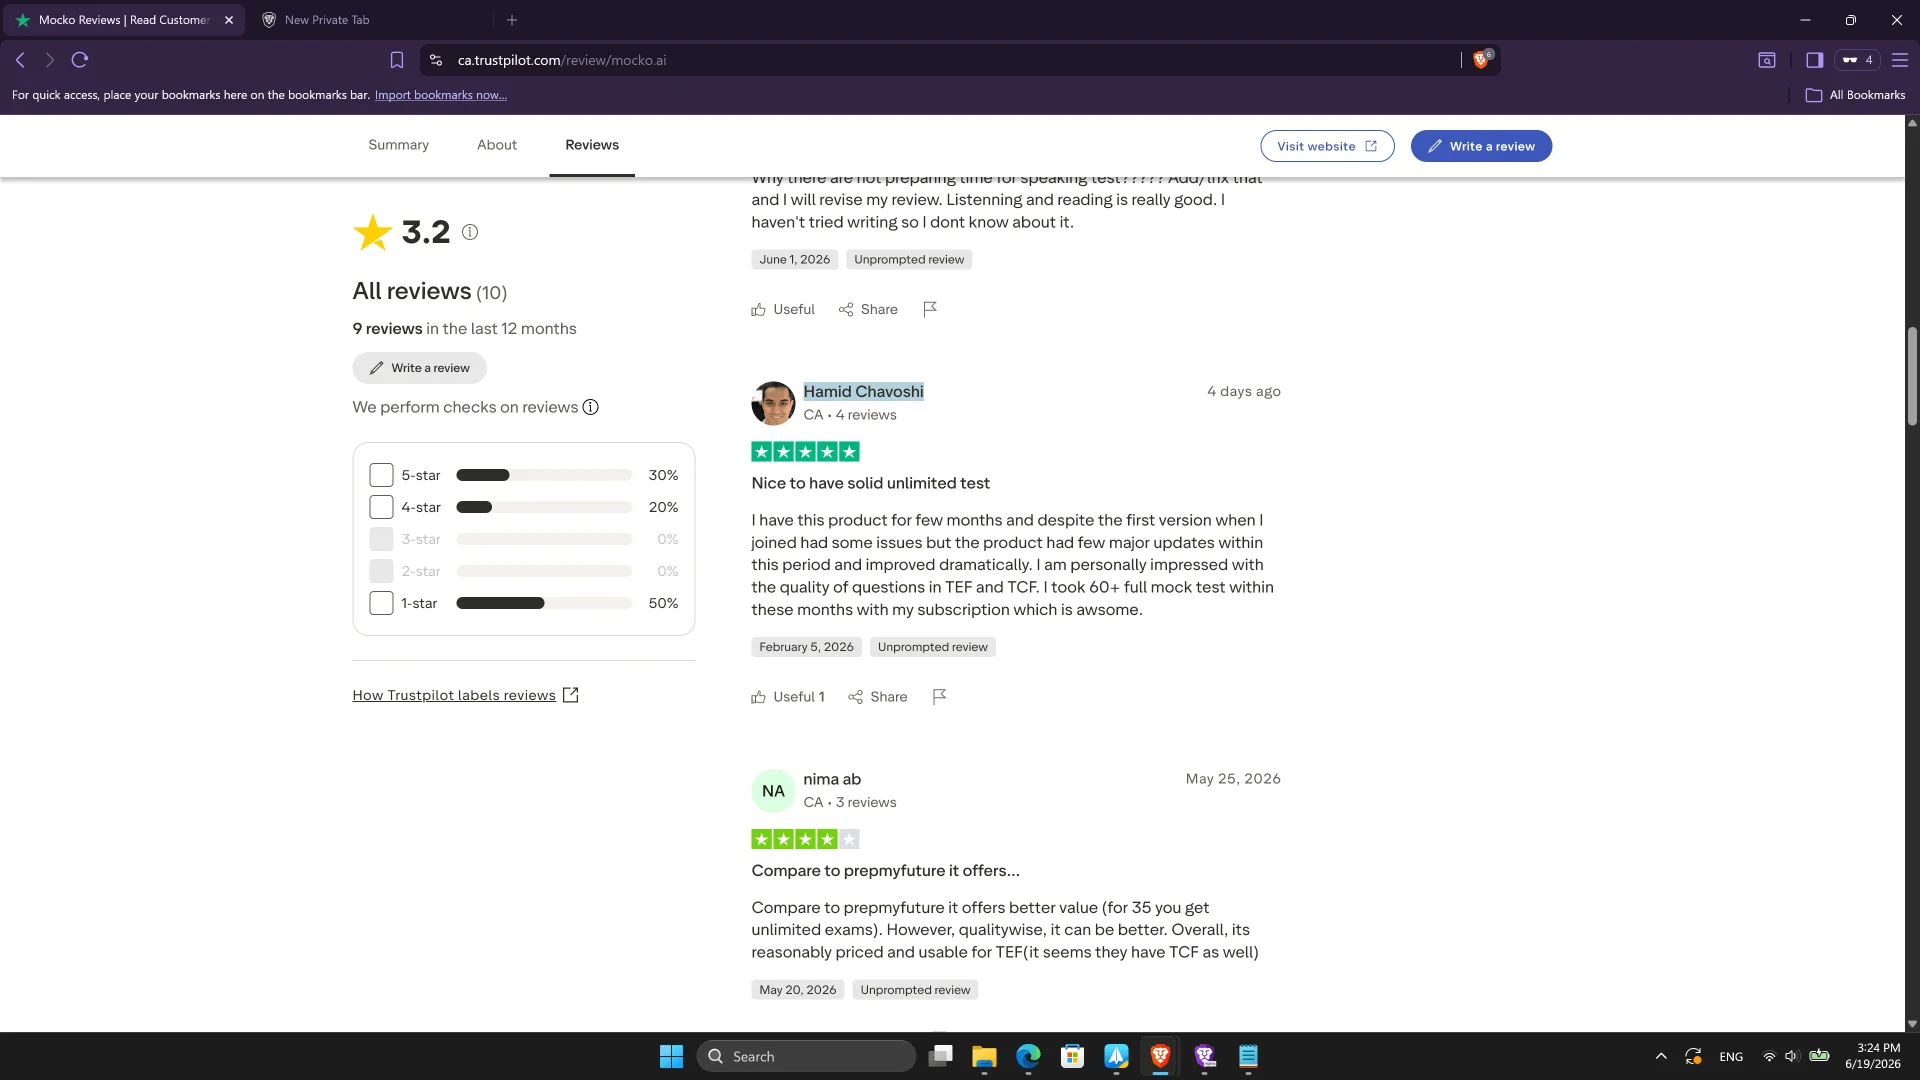This screenshot has width=1920, height=1080.
Task: Click the blue Write a review button
Action: [1481, 146]
